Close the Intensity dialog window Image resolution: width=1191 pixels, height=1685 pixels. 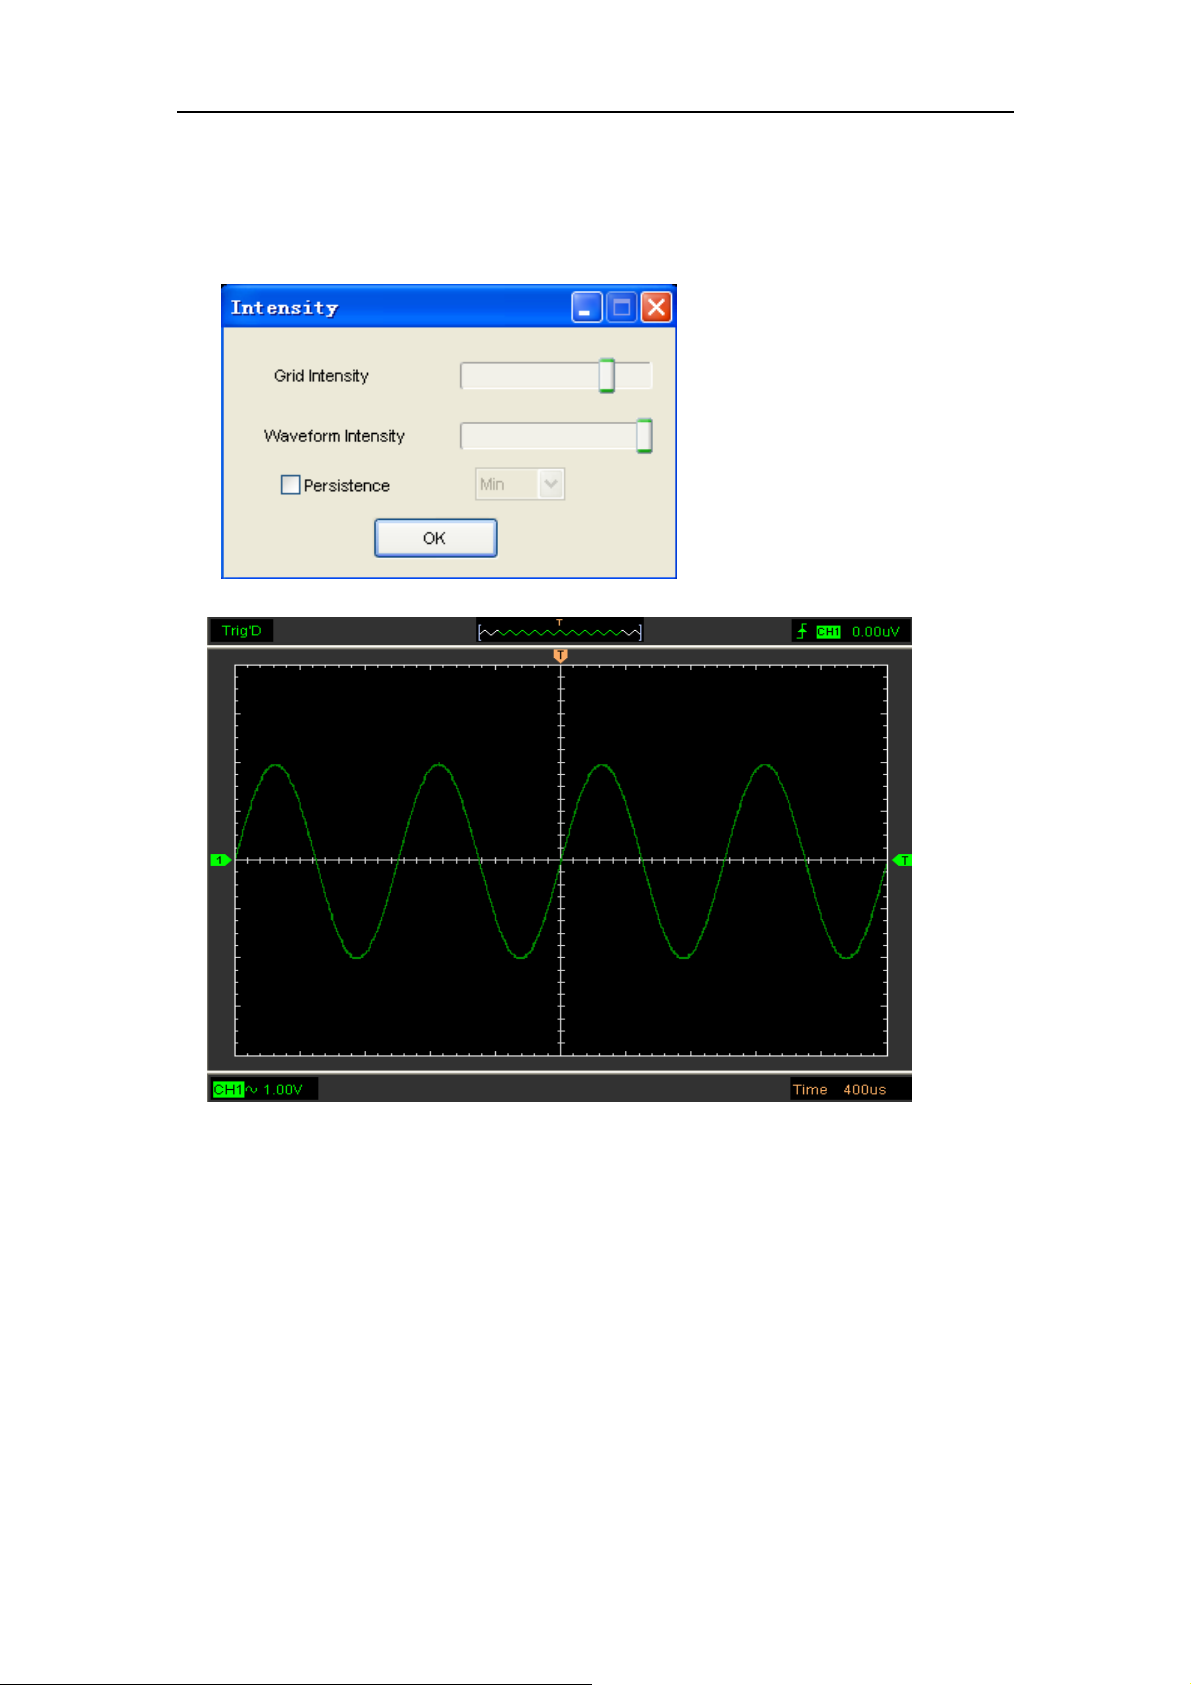click(656, 307)
